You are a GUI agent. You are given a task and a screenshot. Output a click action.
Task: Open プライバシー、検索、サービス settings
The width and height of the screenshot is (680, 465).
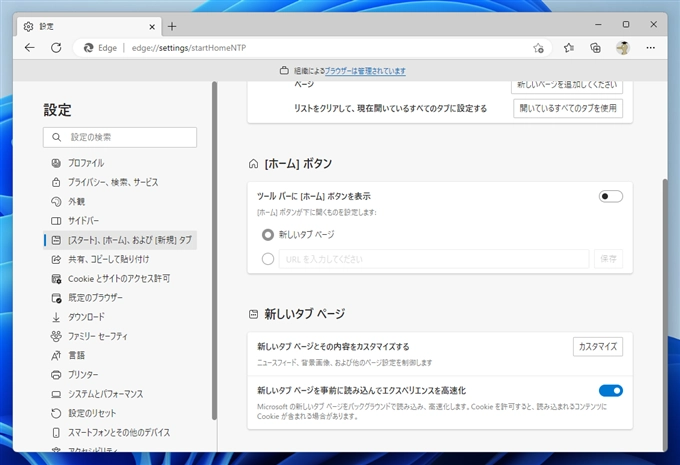pos(121,182)
